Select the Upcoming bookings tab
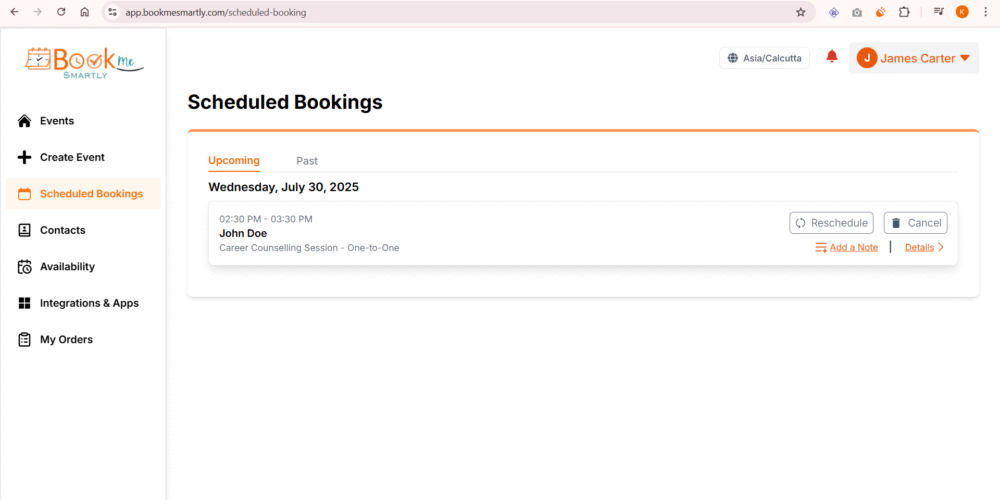The height and width of the screenshot is (500, 1000). (x=234, y=161)
